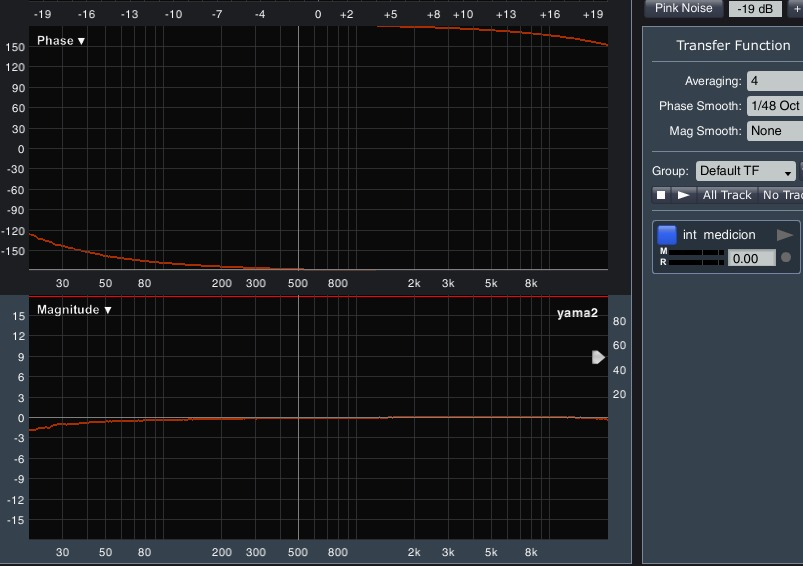Open the Phase plot type dropdown
Image resolution: width=803 pixels, height=566 pixels.
point(61,41)
